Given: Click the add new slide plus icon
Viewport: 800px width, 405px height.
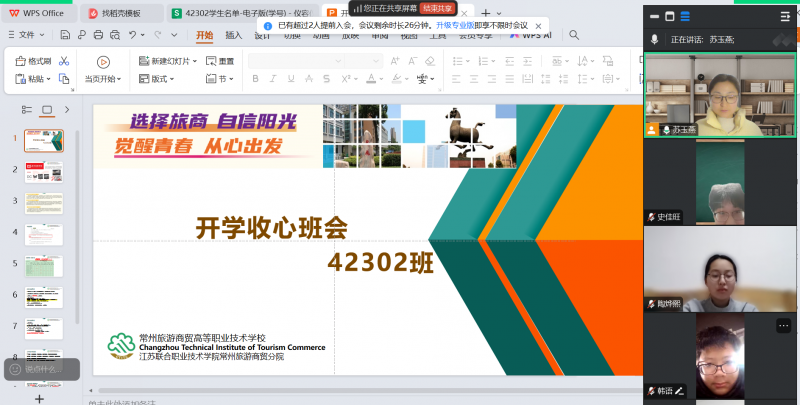Looking at the screenshot, I should [x=40, y=398].
